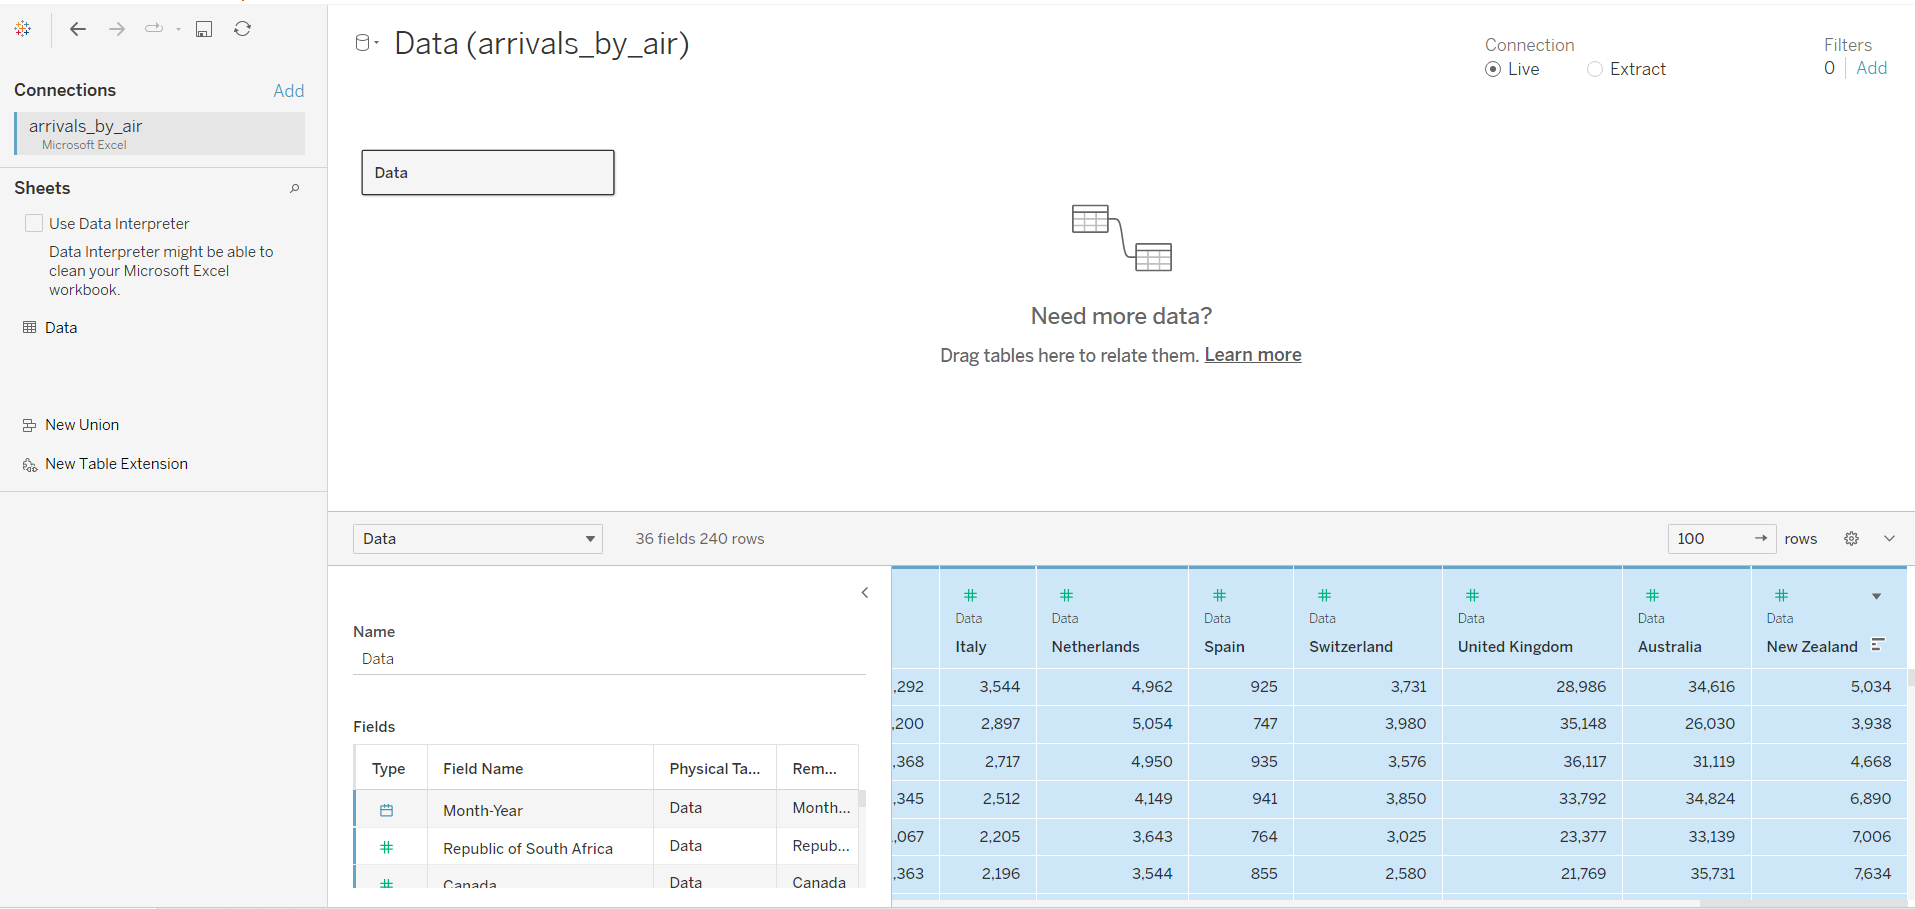Click the Tableau logo start icon
The height and width of the screenshot is (909, 1915).
[x=23, y=29]
